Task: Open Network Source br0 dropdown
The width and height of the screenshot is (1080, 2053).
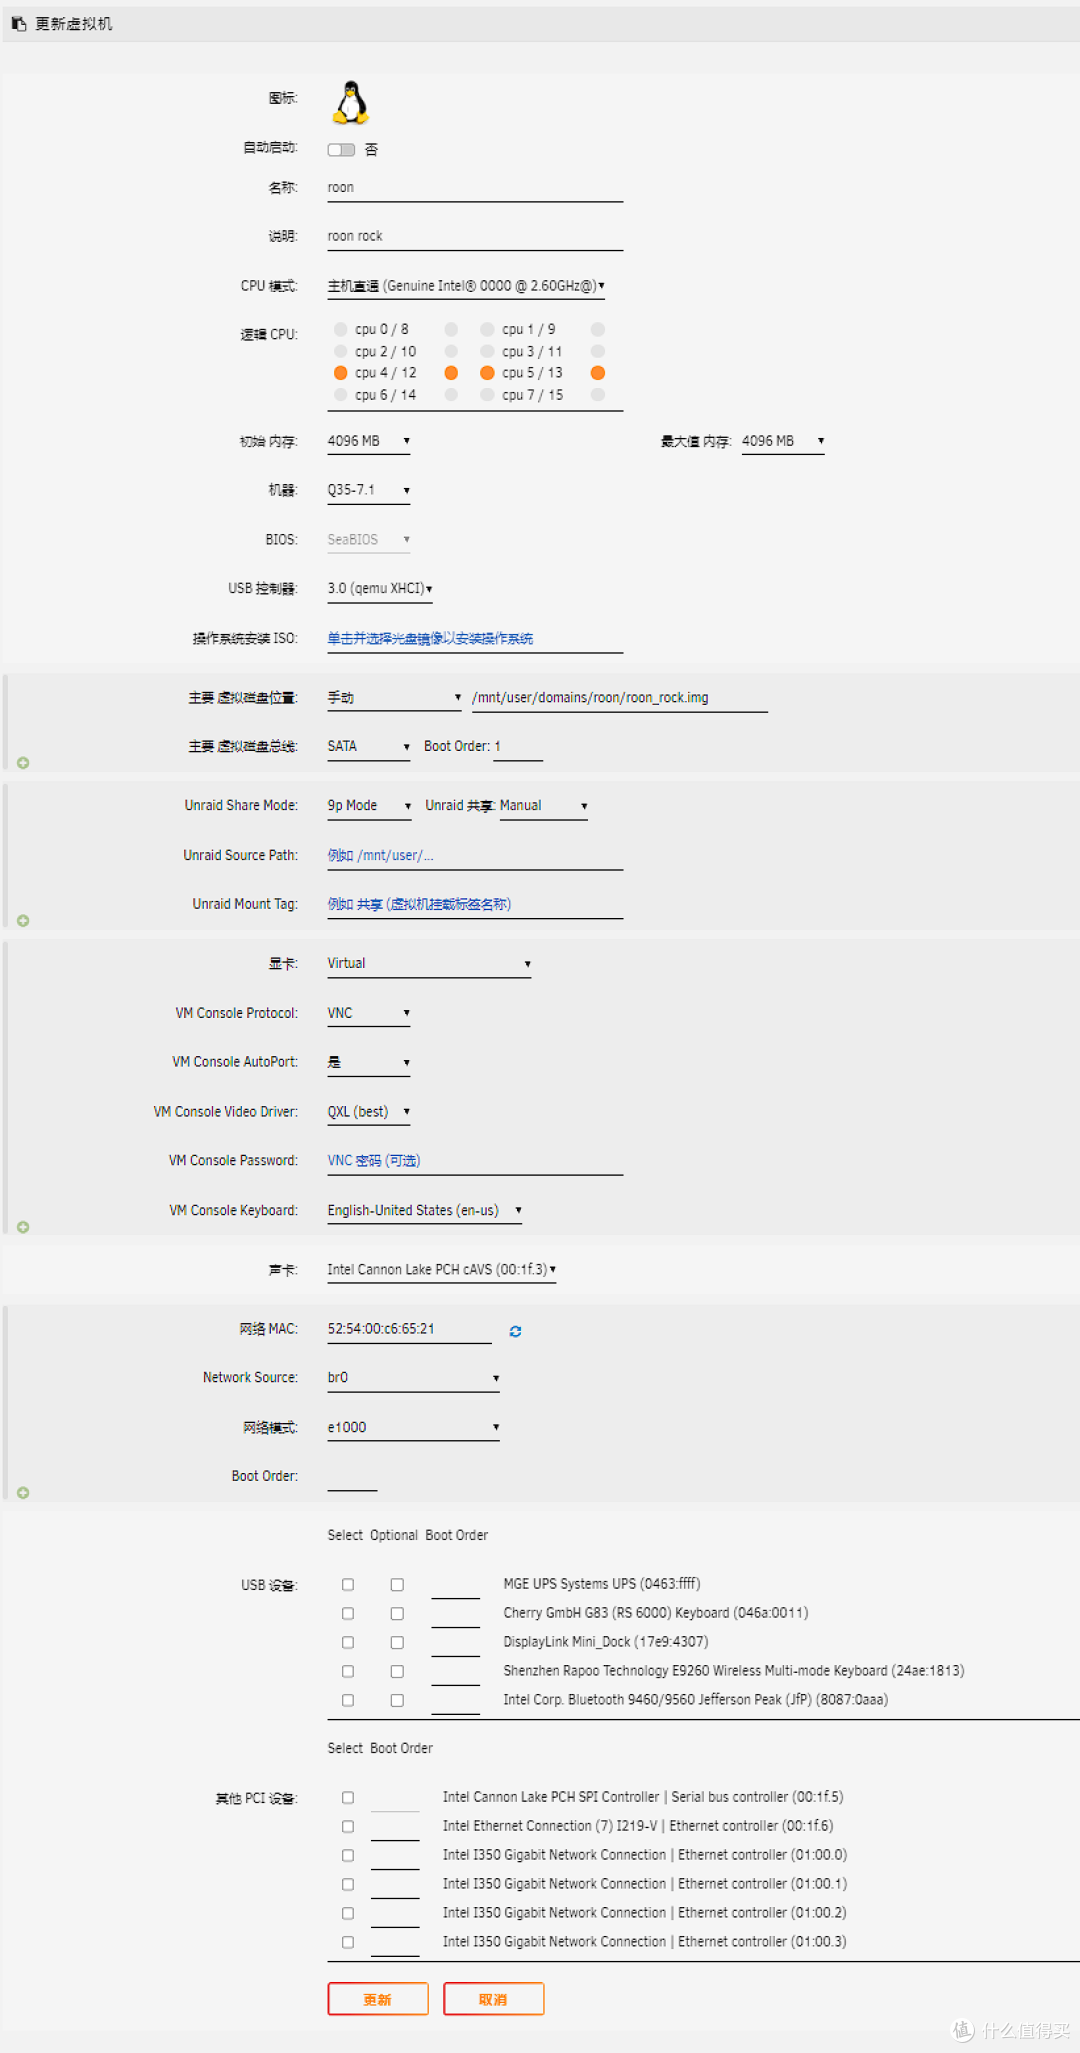Action: click(x=413, y=1378)
